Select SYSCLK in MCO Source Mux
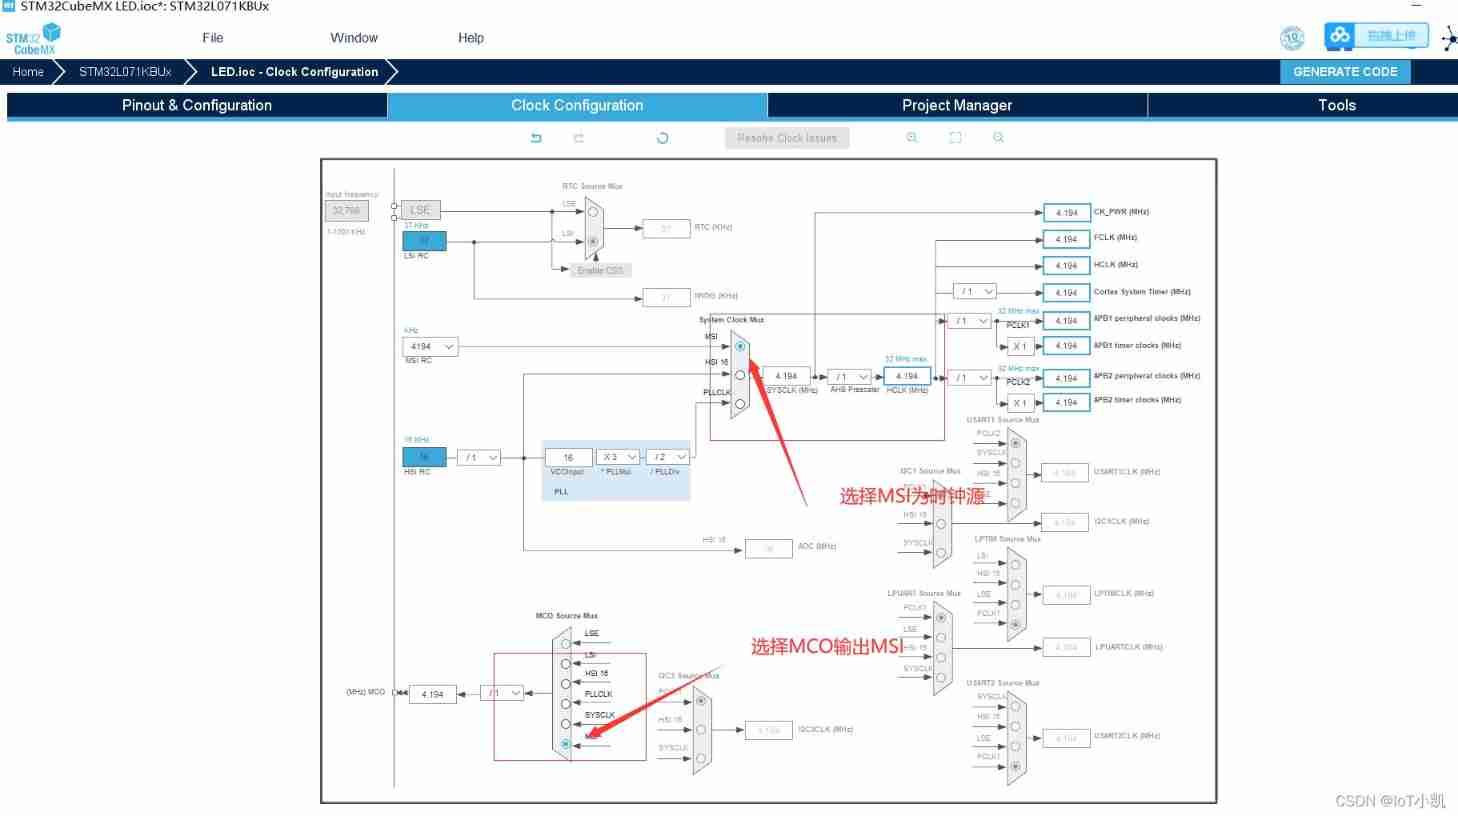Viewport: 1458px width, 816px height. 566,724
